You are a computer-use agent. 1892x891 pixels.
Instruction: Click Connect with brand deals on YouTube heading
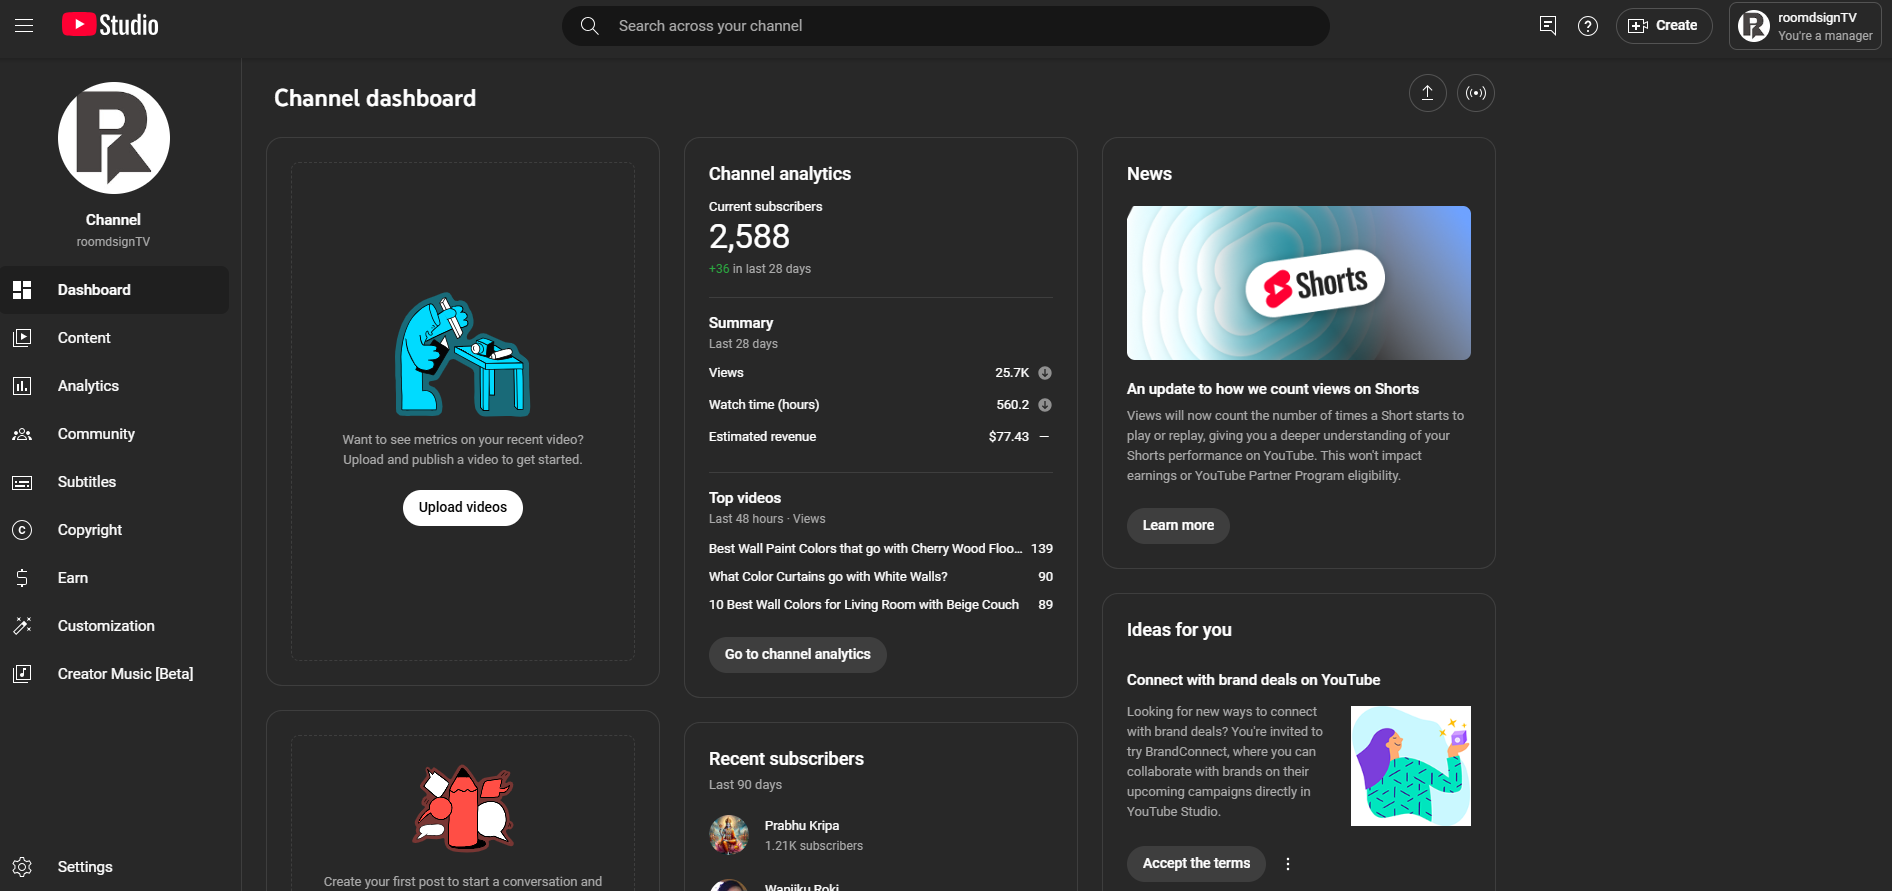pyautogui.click(x=1254, y=680)
